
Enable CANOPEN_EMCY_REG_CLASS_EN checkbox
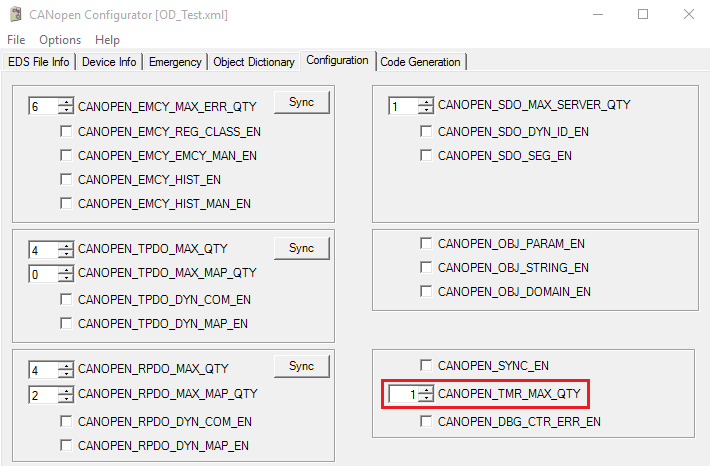[x=66, y=131]
